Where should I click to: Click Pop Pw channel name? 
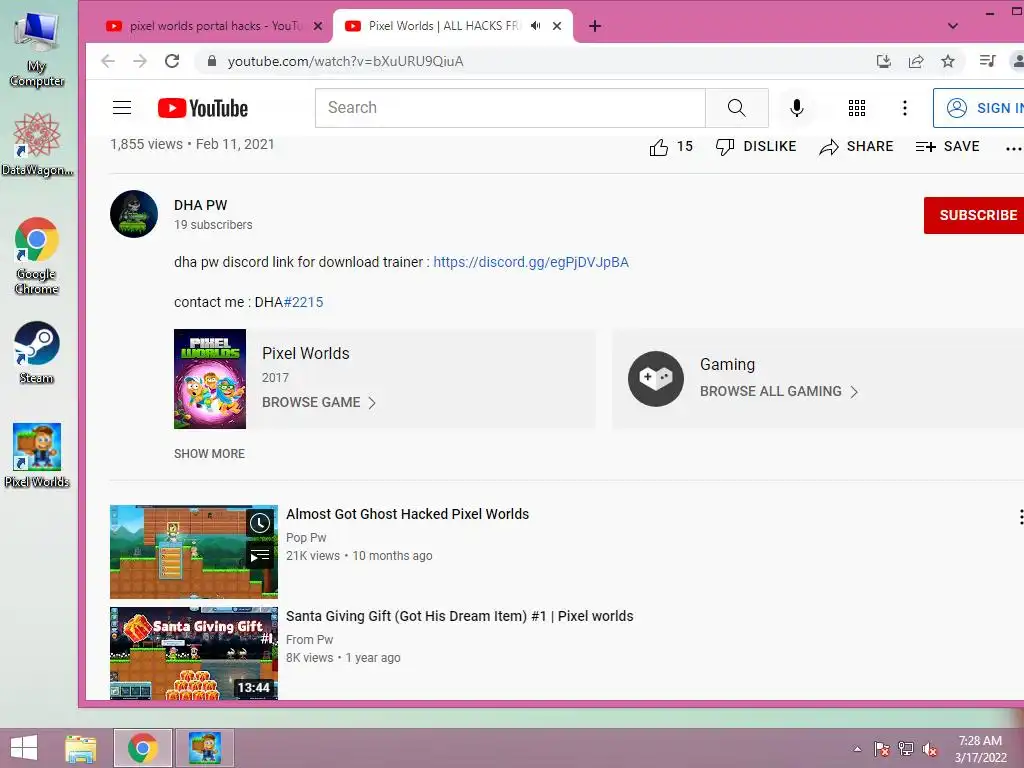(x=306, y=537)
